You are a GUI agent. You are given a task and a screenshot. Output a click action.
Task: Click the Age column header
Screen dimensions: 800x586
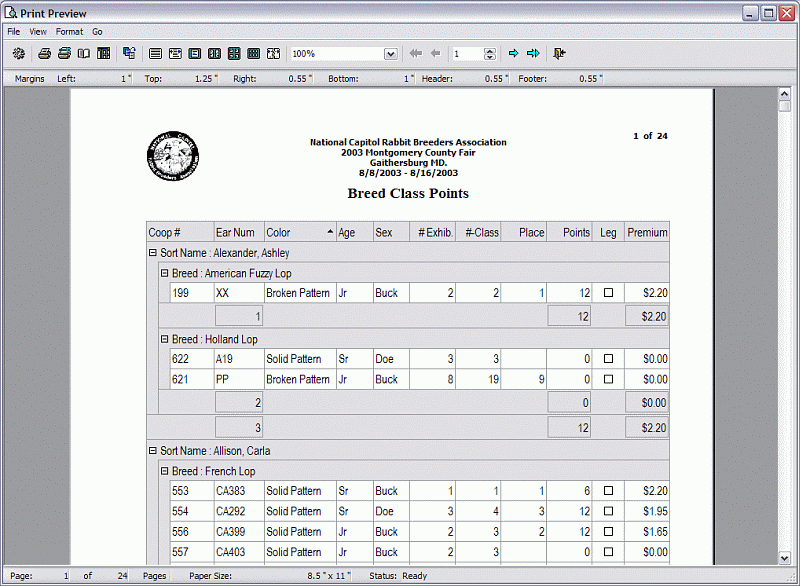(x=355, y=233)
